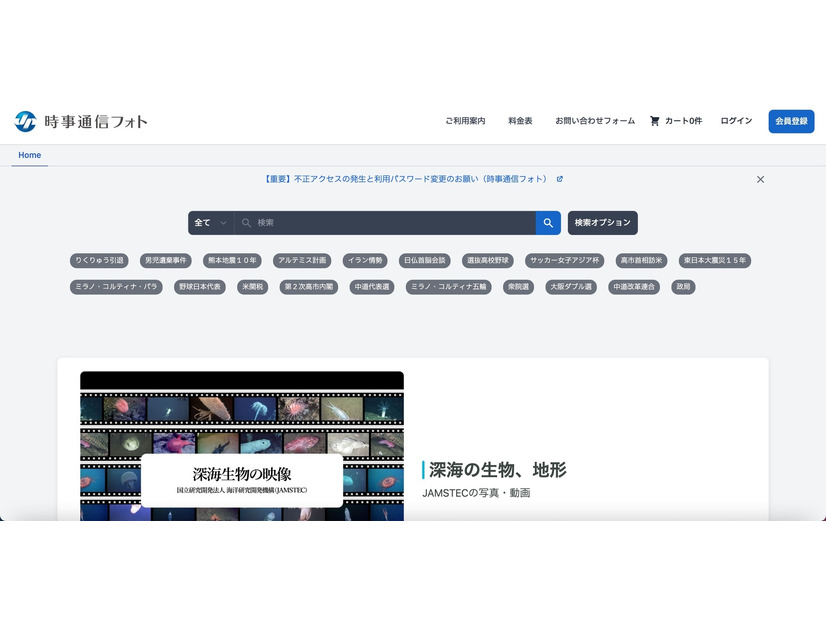Click the 会員登録 button

791,121
